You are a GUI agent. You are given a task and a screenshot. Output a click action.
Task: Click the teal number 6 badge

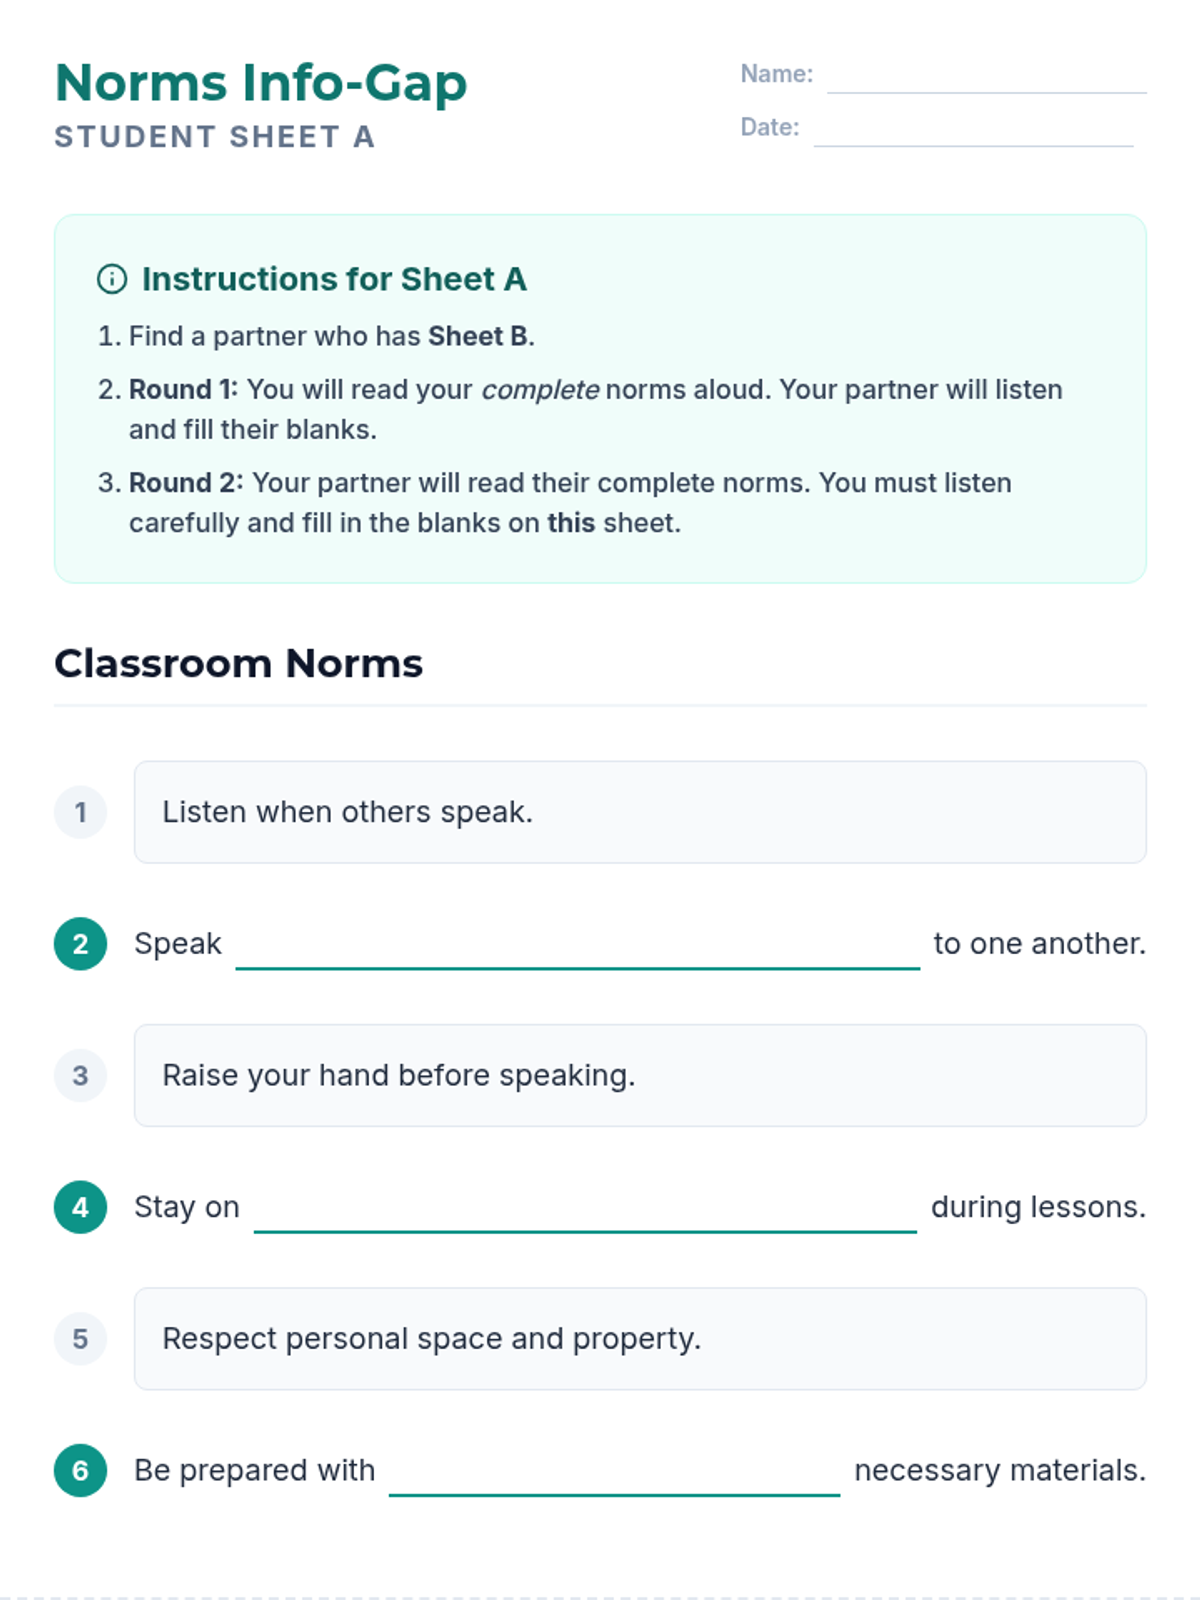(x=81, y=1470)
